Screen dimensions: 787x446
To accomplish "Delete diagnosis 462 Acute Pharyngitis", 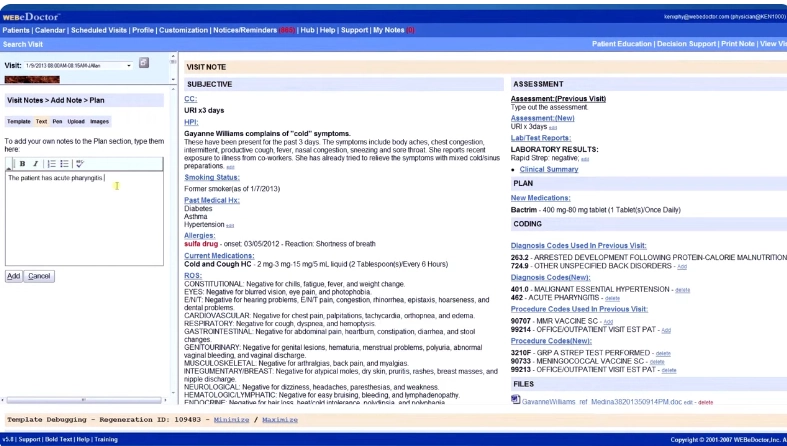I will click(x=612, y=299).
